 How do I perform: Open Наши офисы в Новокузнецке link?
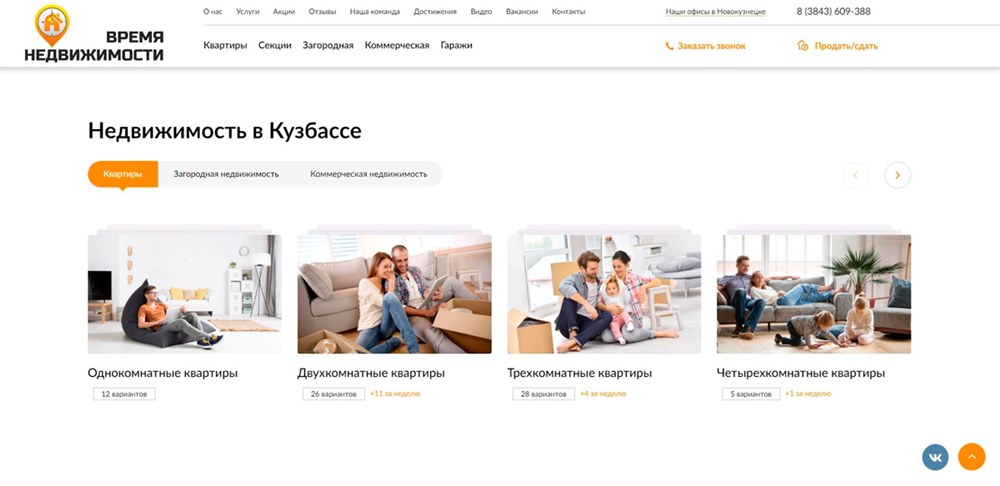click(717, 12)
